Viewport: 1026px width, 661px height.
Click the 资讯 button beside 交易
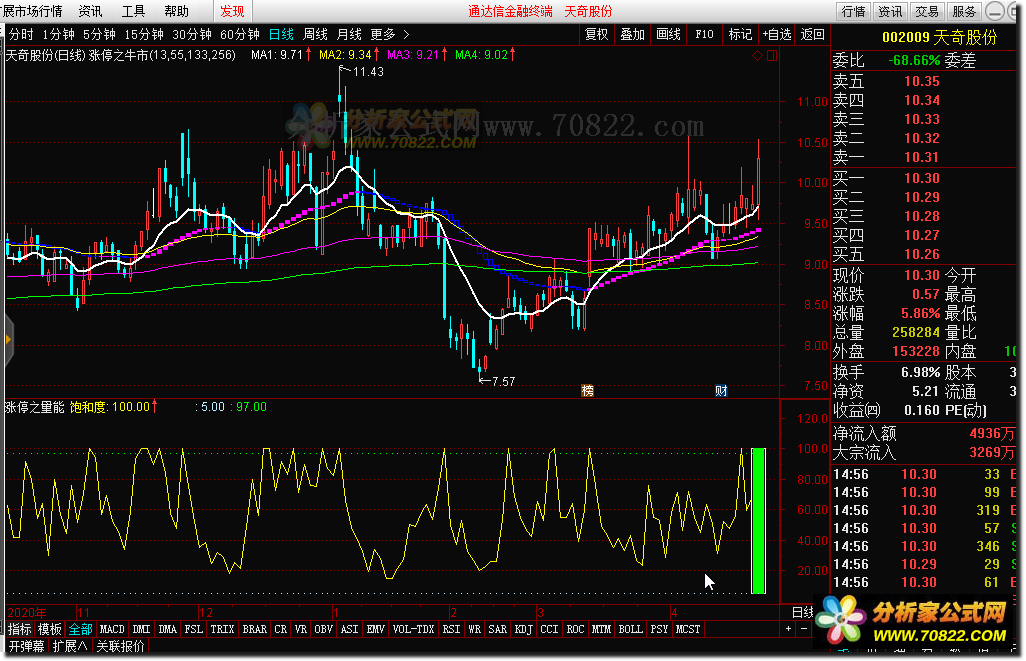click(890, 11)
